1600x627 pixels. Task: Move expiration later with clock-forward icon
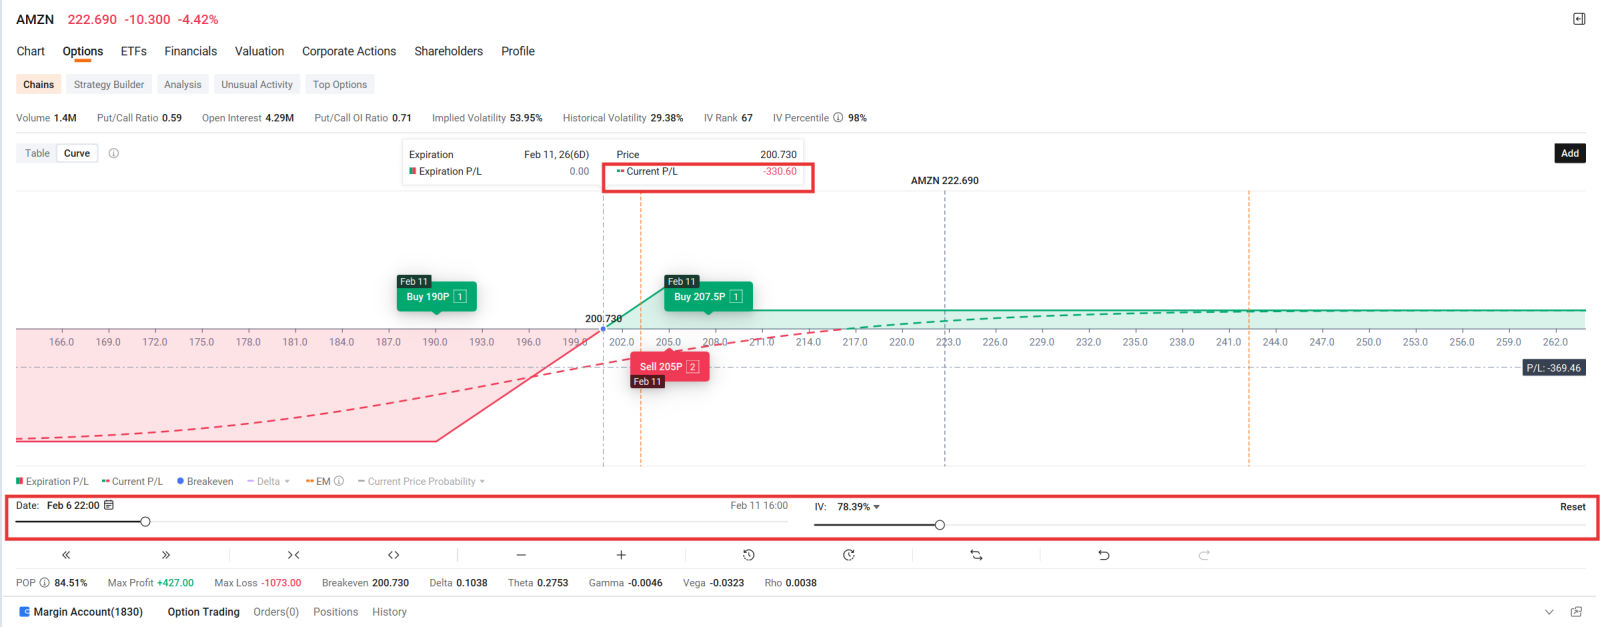849,555
